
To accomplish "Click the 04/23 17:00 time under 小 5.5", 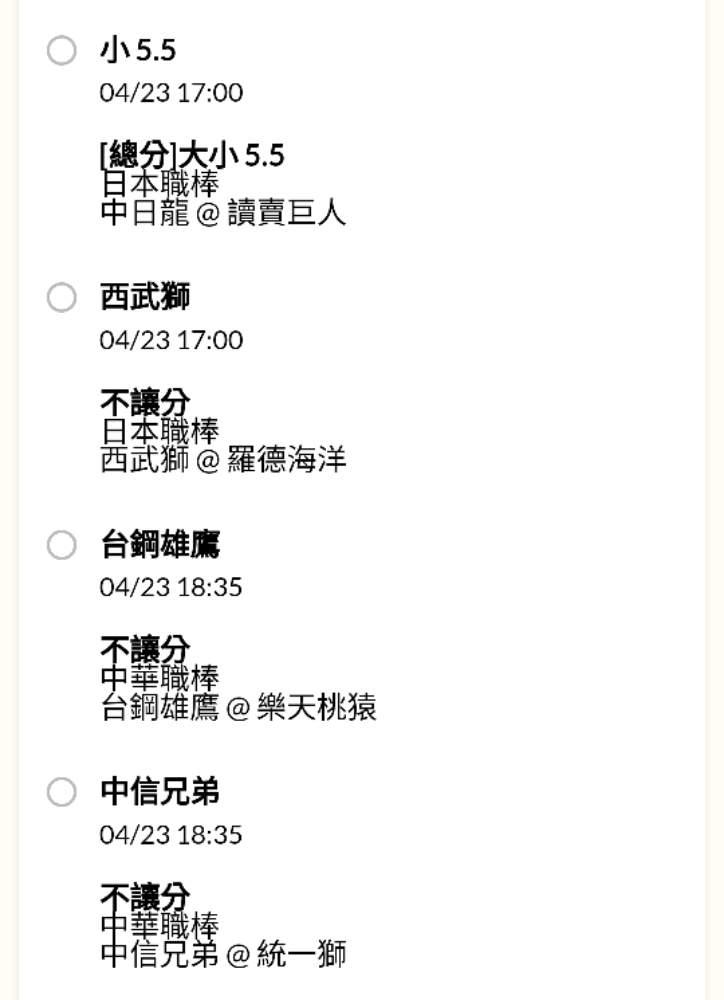I will [x=171, y=93].
